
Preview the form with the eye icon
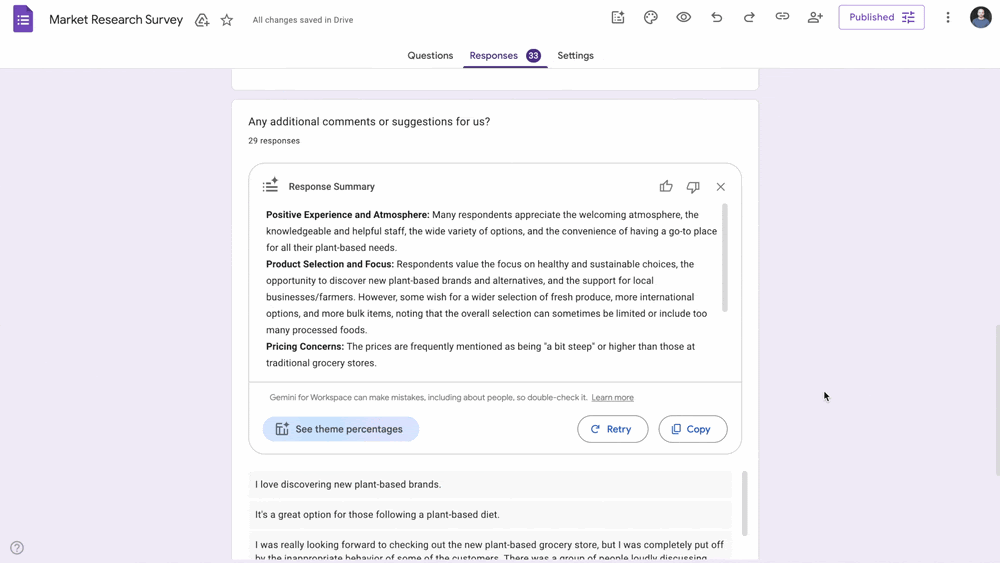coord(684,17)
